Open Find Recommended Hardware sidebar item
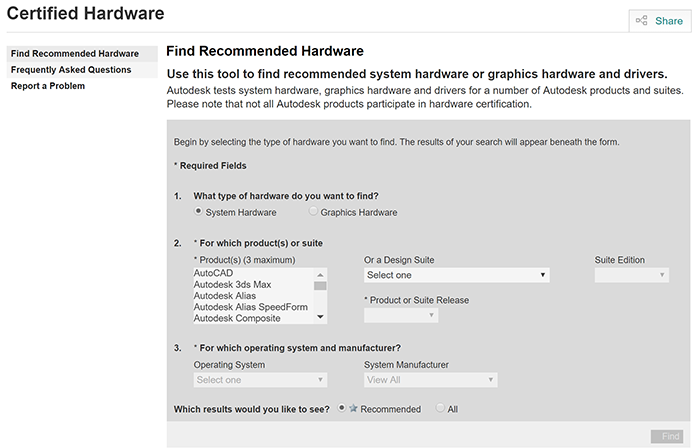Viewport: 700px width, 448px height. point(75,54)
